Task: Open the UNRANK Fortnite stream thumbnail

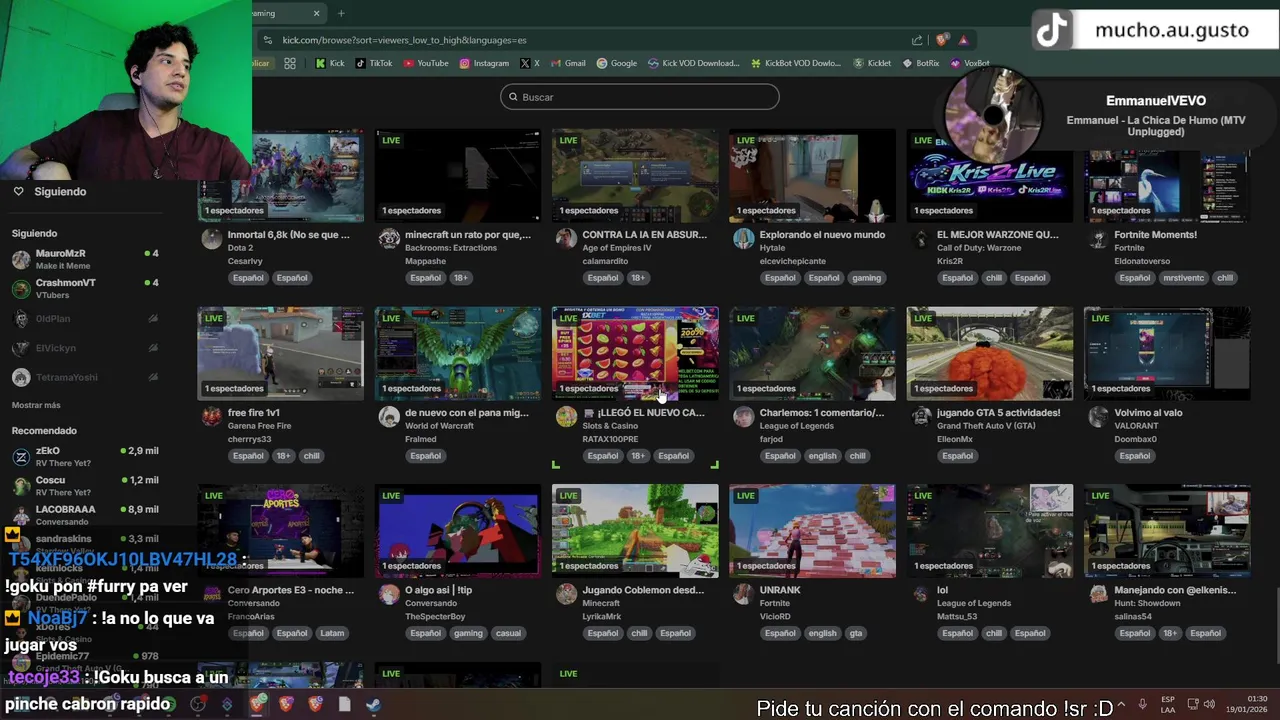Action: click(x=812, y=531)
